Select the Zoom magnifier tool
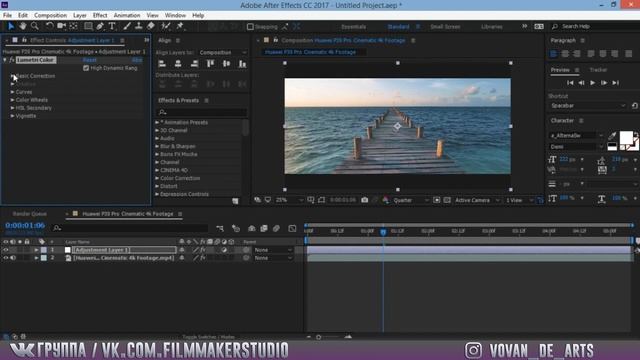The width and height of the screenshot is (640, 360). (x=35, y=26)
